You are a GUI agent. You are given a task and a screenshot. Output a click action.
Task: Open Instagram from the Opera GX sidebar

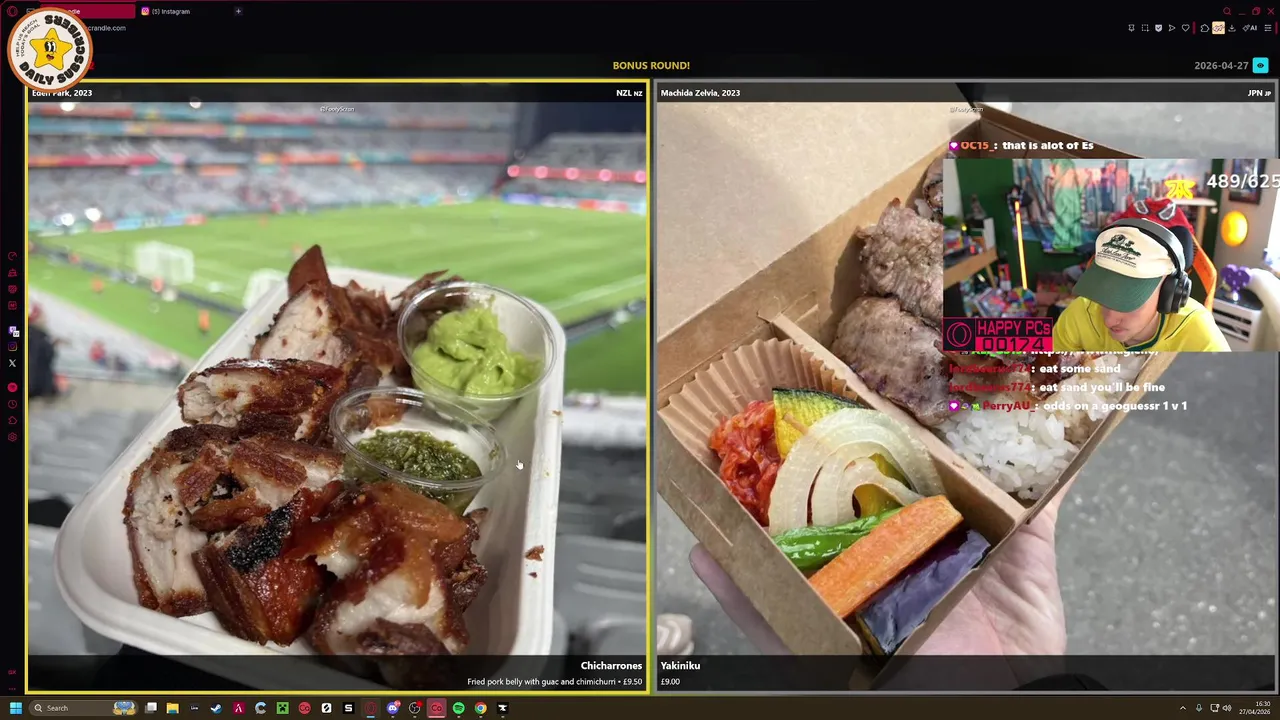(12, 346)
